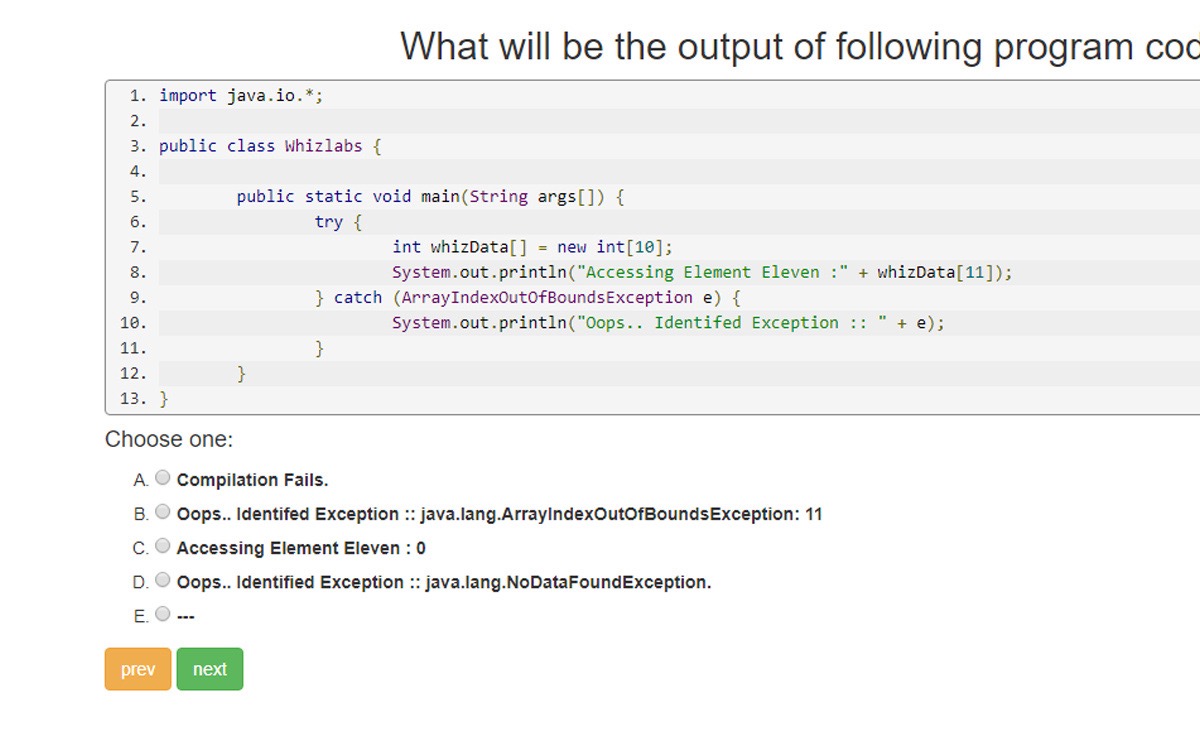The image size is (1200, 750).
Task: Click the 'Choose one:' prompt text
Action: click(x=169, y=439)
